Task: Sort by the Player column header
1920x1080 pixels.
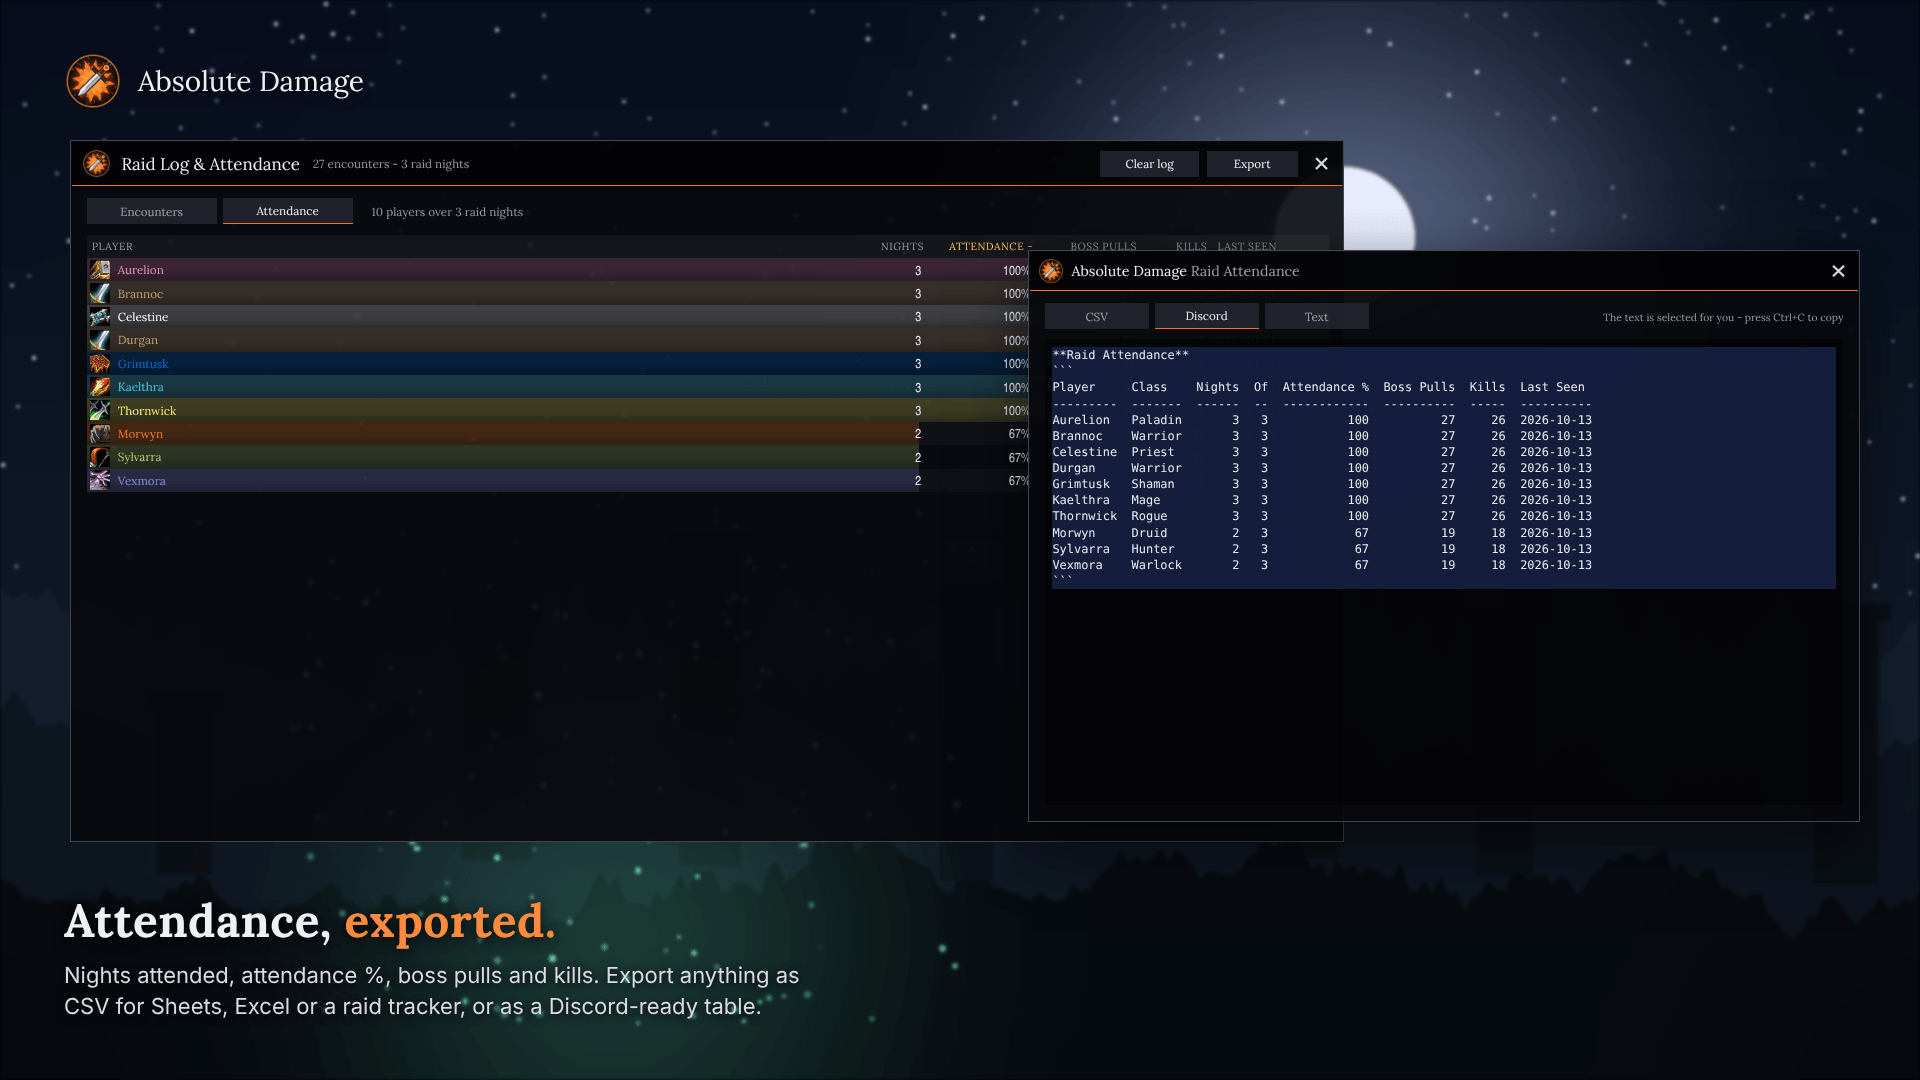Action: (112, 246)
